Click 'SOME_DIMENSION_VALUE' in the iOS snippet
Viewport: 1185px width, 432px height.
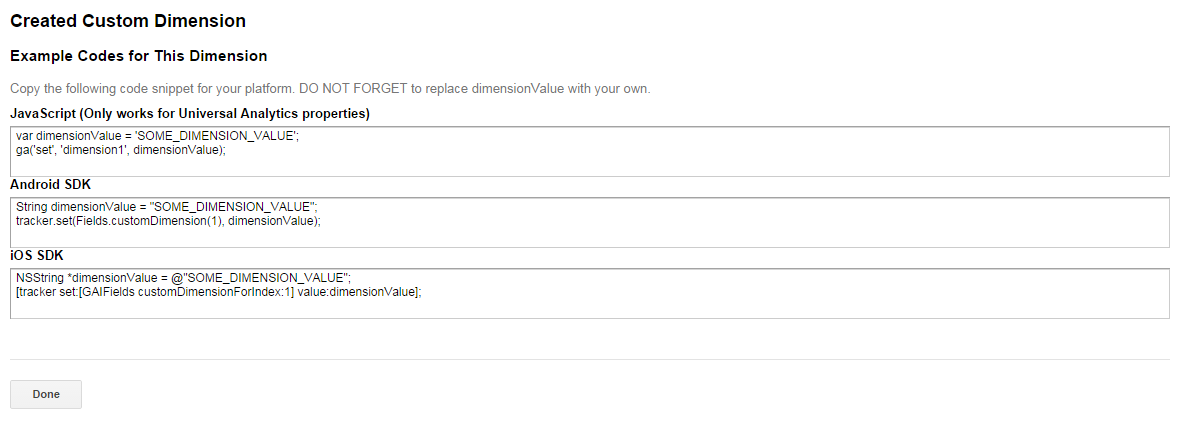tap(266, 278)
